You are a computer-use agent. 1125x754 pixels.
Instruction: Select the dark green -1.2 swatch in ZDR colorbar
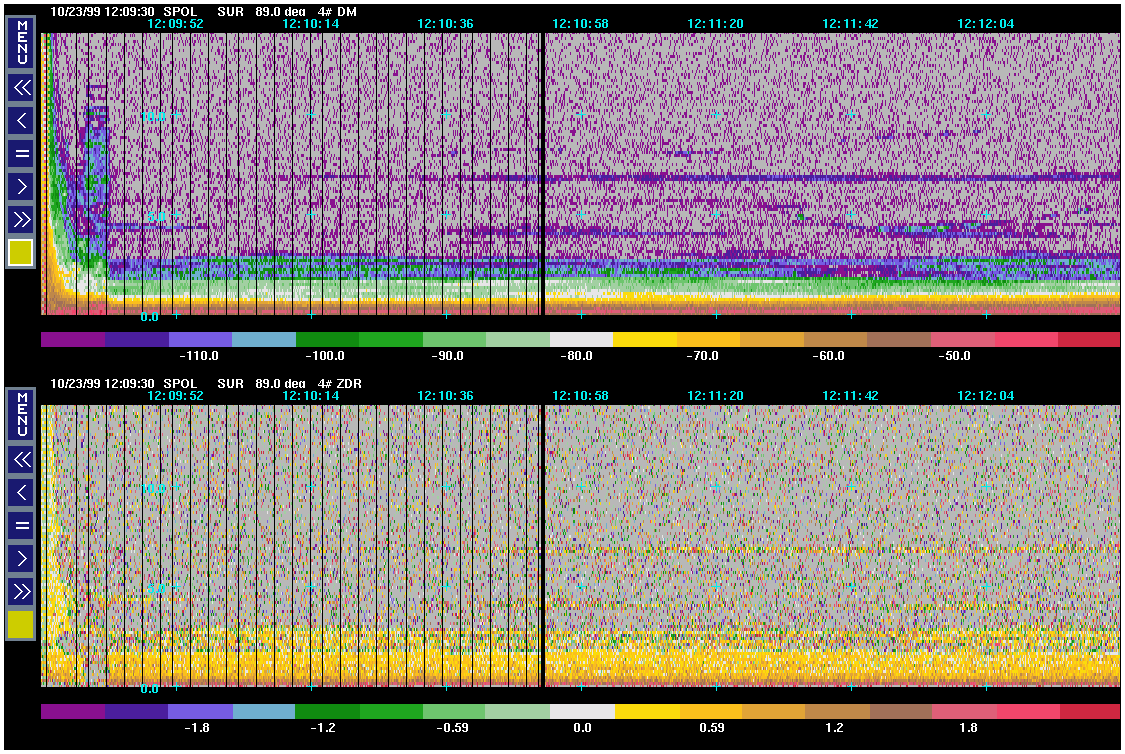327,711
